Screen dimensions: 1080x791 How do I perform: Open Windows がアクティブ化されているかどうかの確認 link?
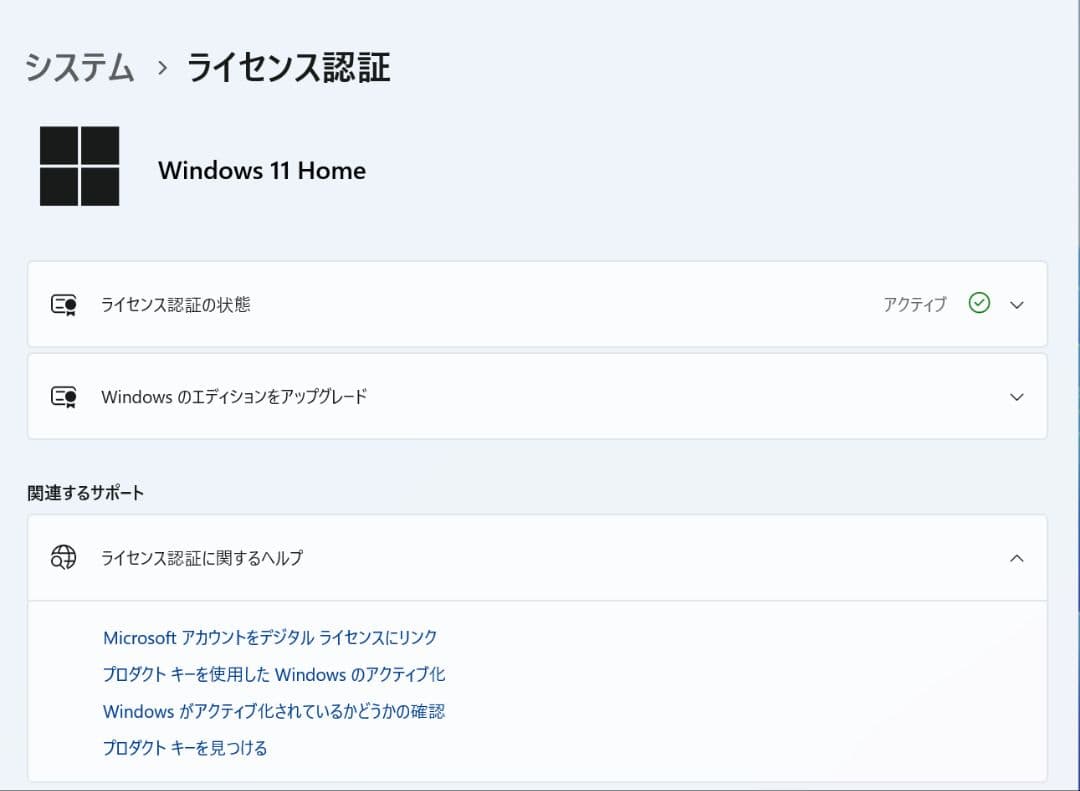point(273,711)
